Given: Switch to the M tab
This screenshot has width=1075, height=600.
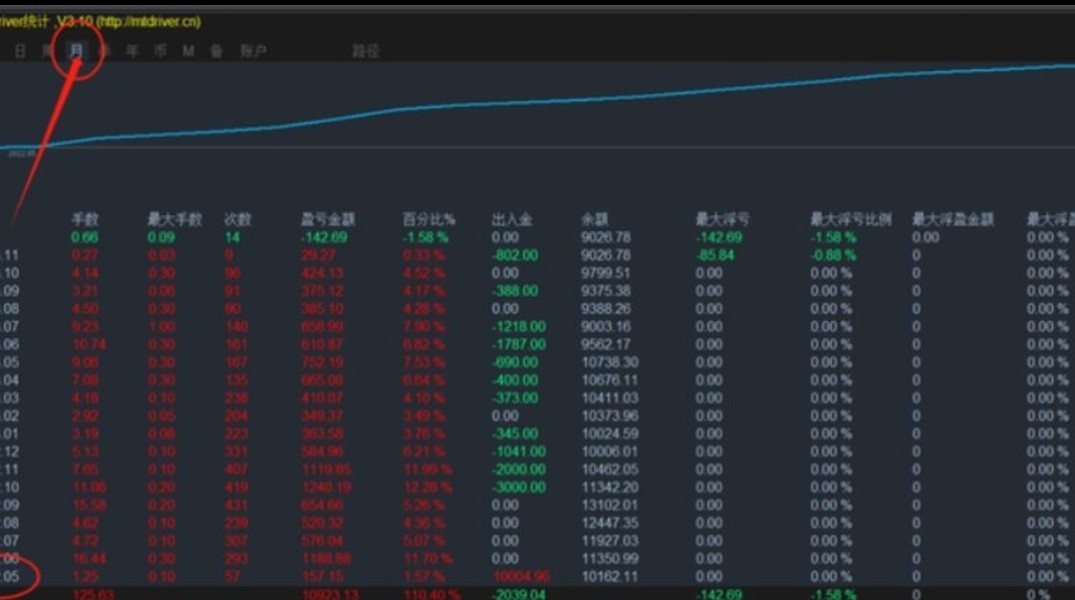Looking at the screenshot, I should click(189, 51).
